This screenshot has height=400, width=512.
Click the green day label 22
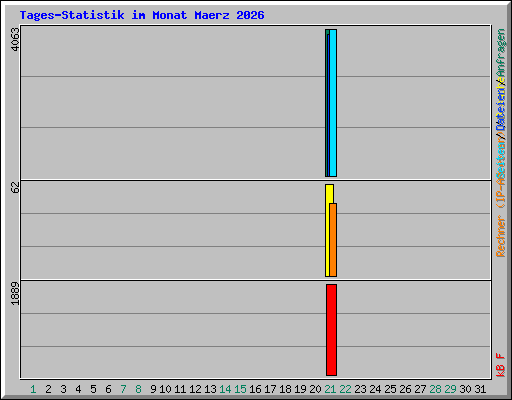(345, 389)
